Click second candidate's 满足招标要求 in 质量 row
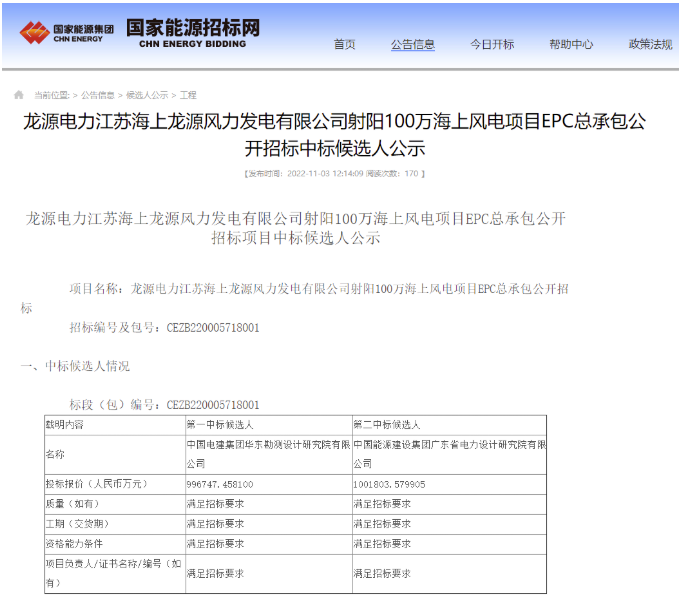Image resolution: width=681 pixels, height=602 pixels. pos(382,504)
